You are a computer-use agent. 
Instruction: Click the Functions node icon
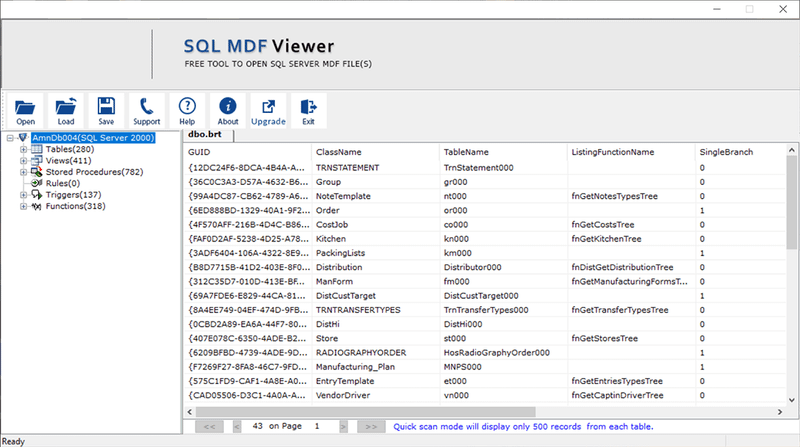pyautogui.click(x=37, y=206)
